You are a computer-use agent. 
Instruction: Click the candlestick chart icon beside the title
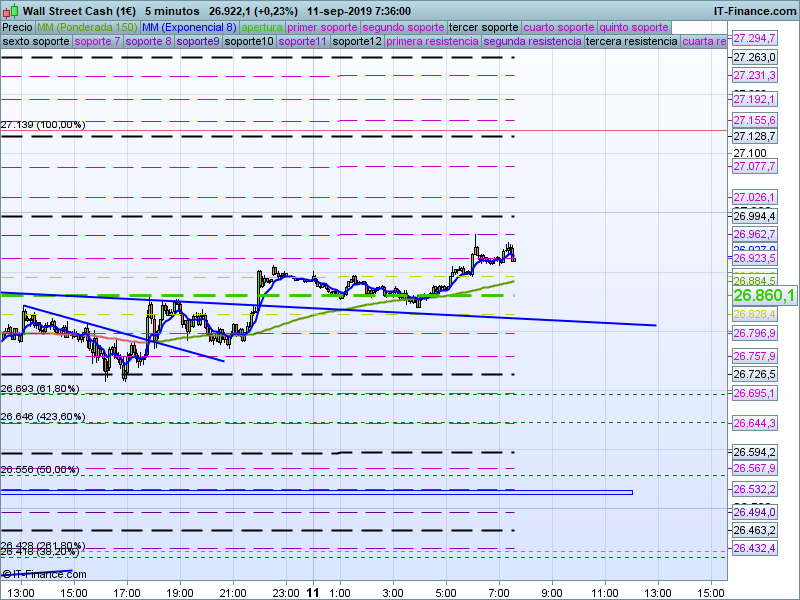10,11
